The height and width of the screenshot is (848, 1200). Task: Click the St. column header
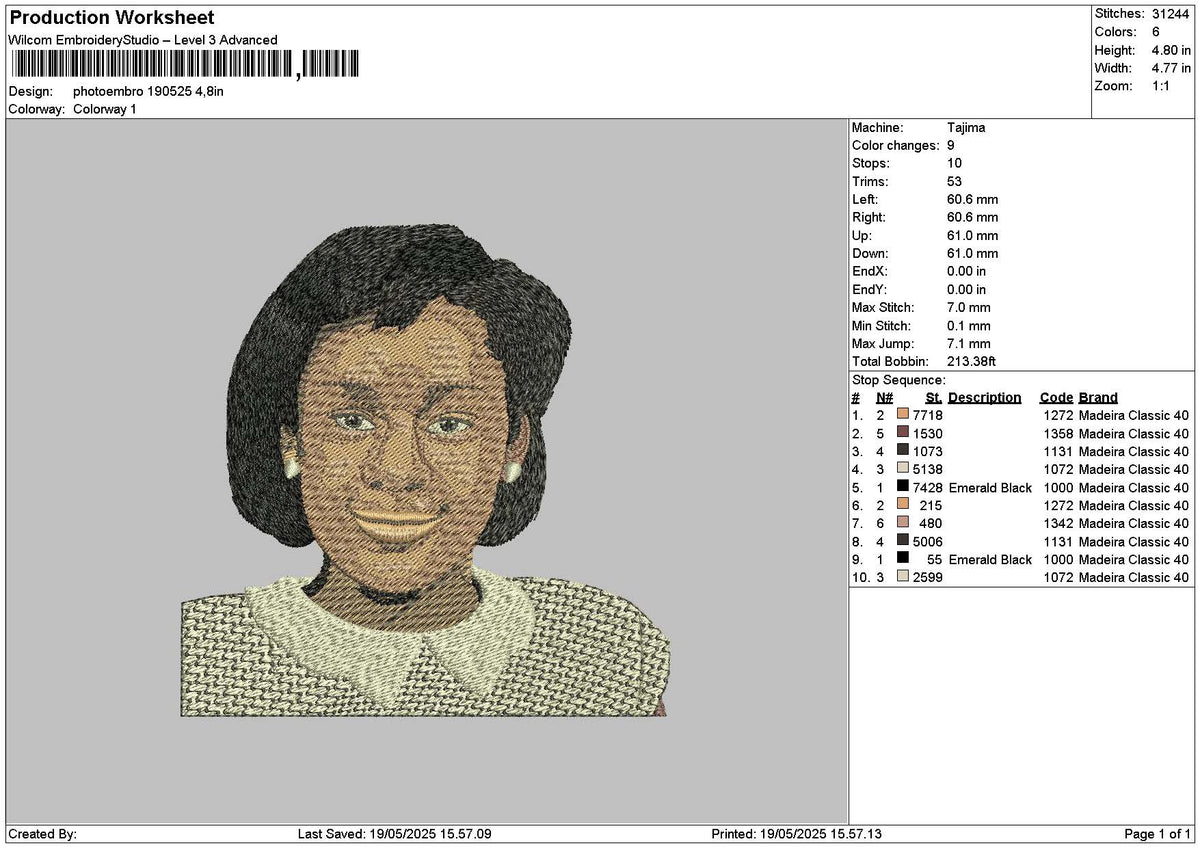coord(932,397)
